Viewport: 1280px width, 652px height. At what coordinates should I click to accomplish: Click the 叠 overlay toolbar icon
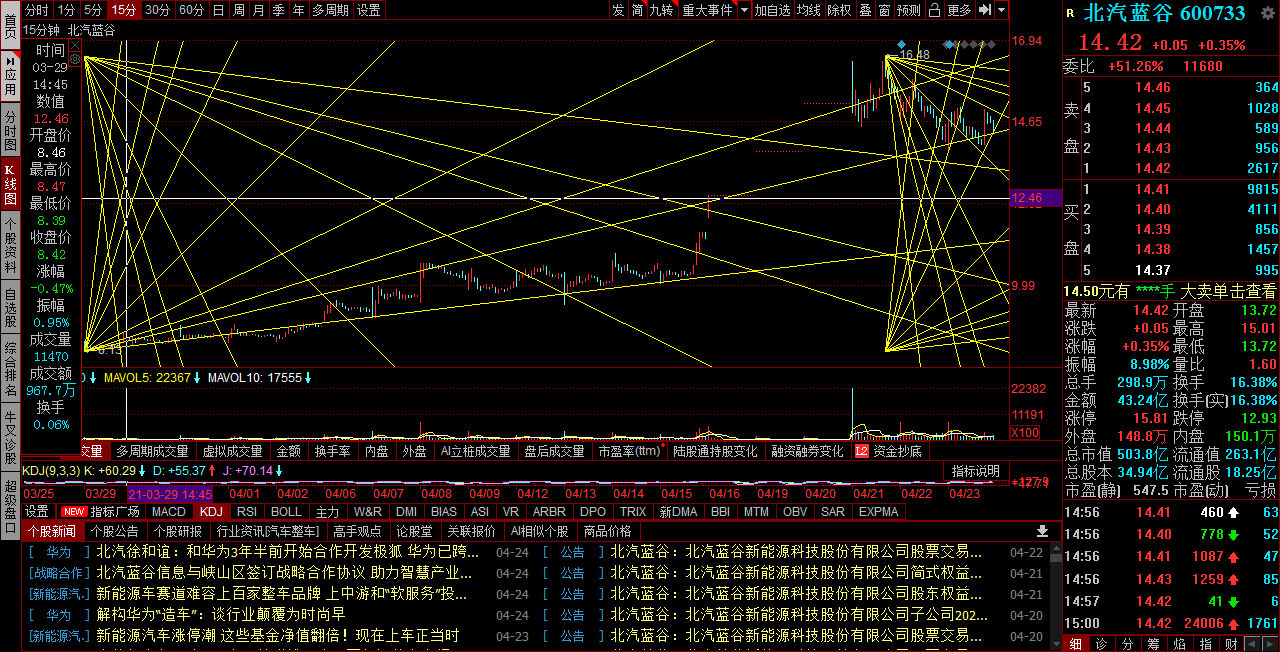865,10
